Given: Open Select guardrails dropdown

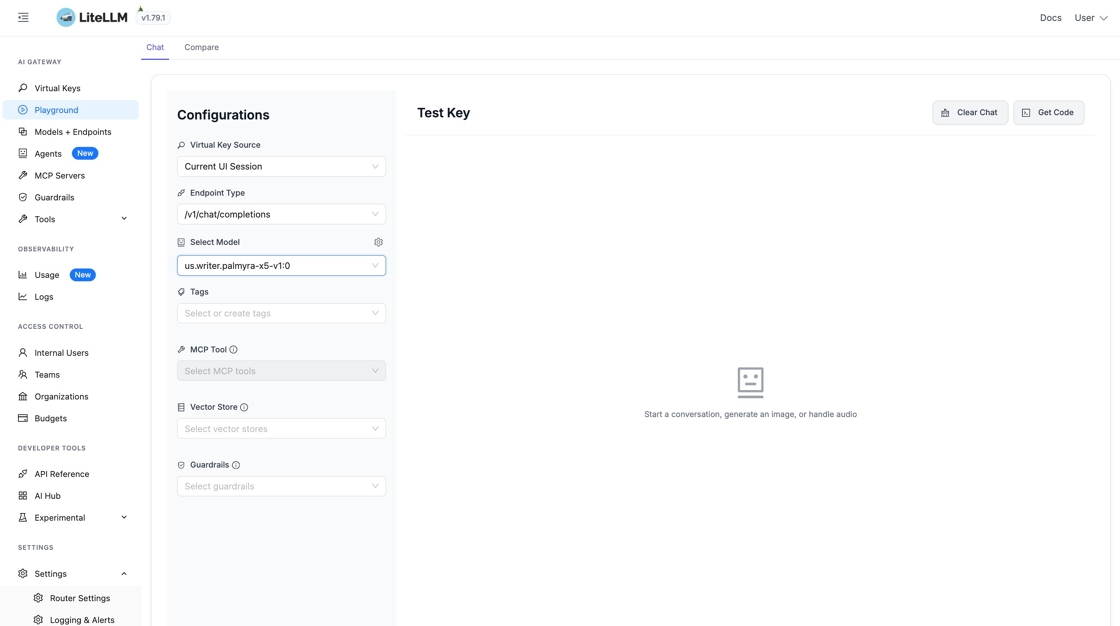Looking at the screenshot, I should coord(281,487).
